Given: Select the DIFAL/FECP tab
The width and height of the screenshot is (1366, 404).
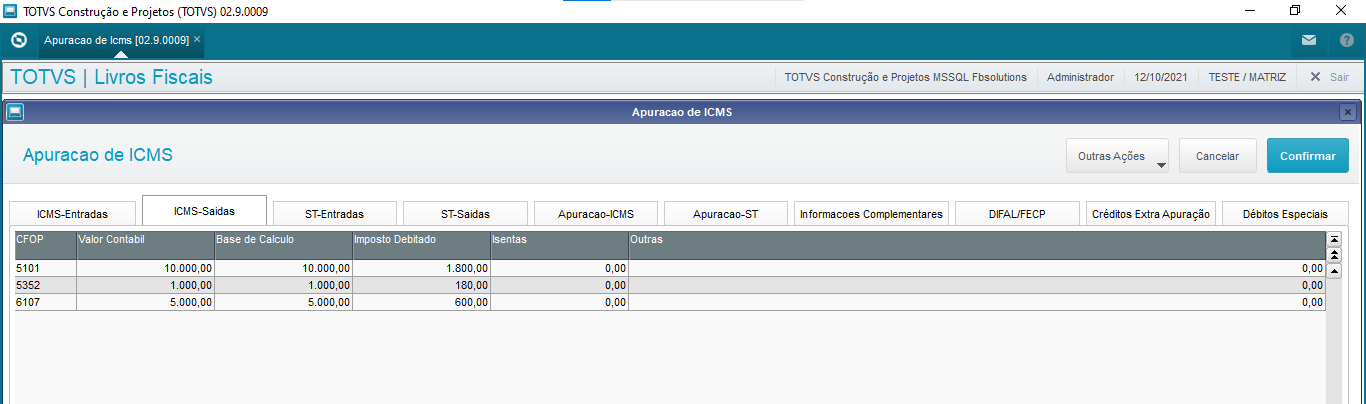Looking at the screenshot, I should click(x=1017, y=214).
